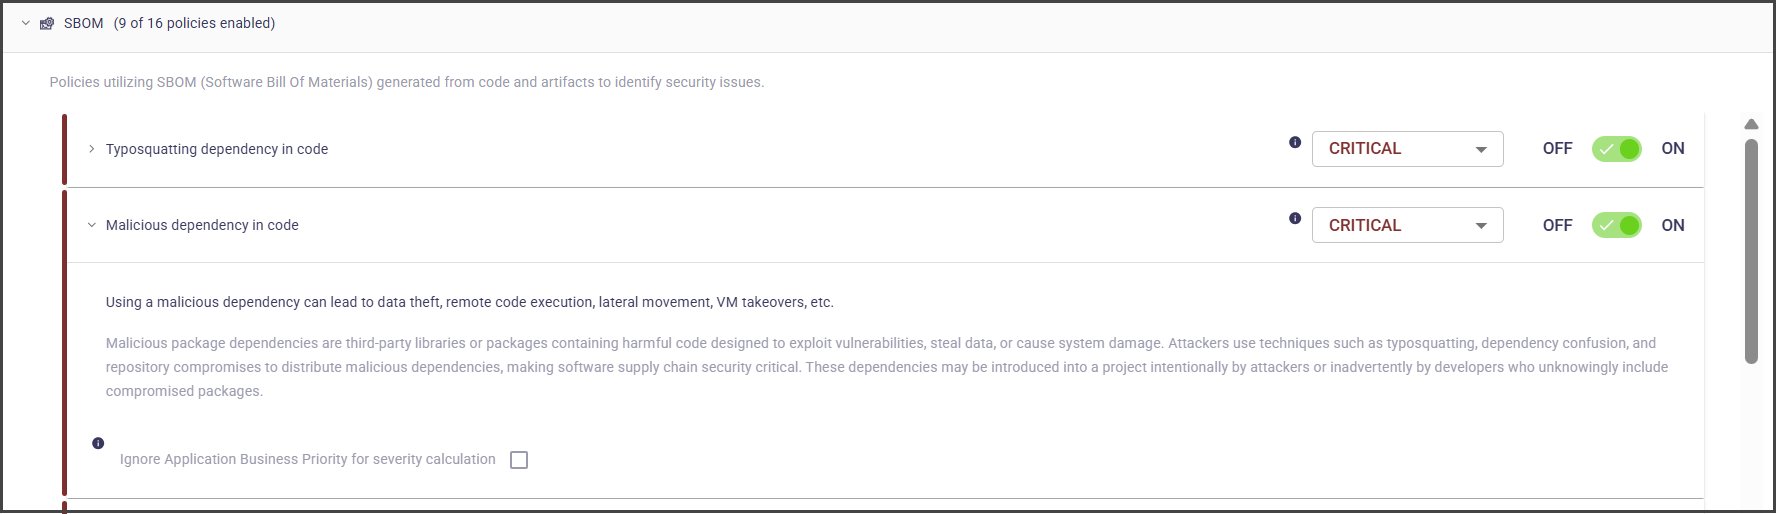Open the Malicious dependency severity dropdown
Image resolution: width=1776 pixels, height=514 pixels.
1407,225
